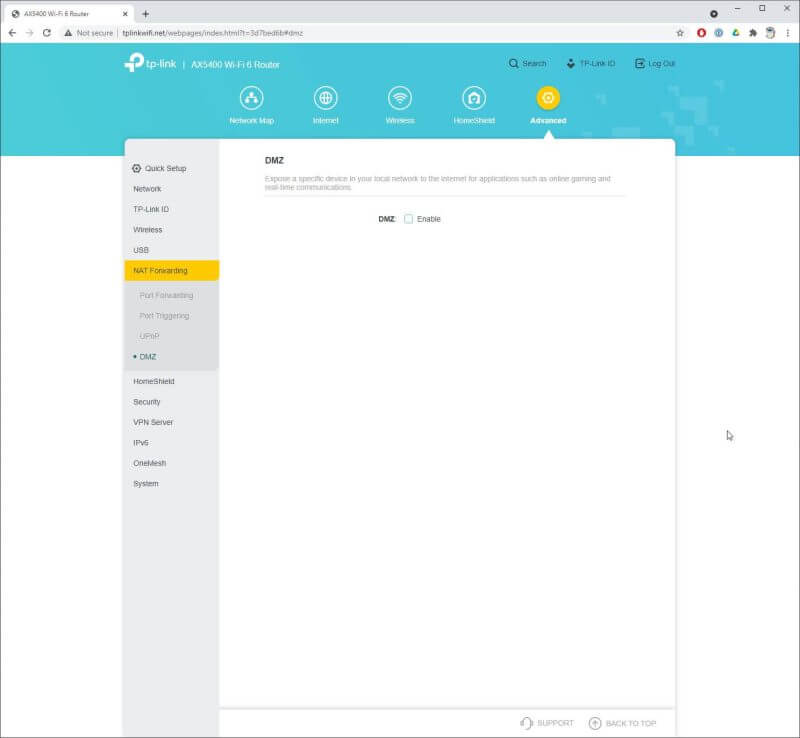Screen dimensions: 800x738
Task: Open the blue circular extension icon
Action: pos(718,33)
